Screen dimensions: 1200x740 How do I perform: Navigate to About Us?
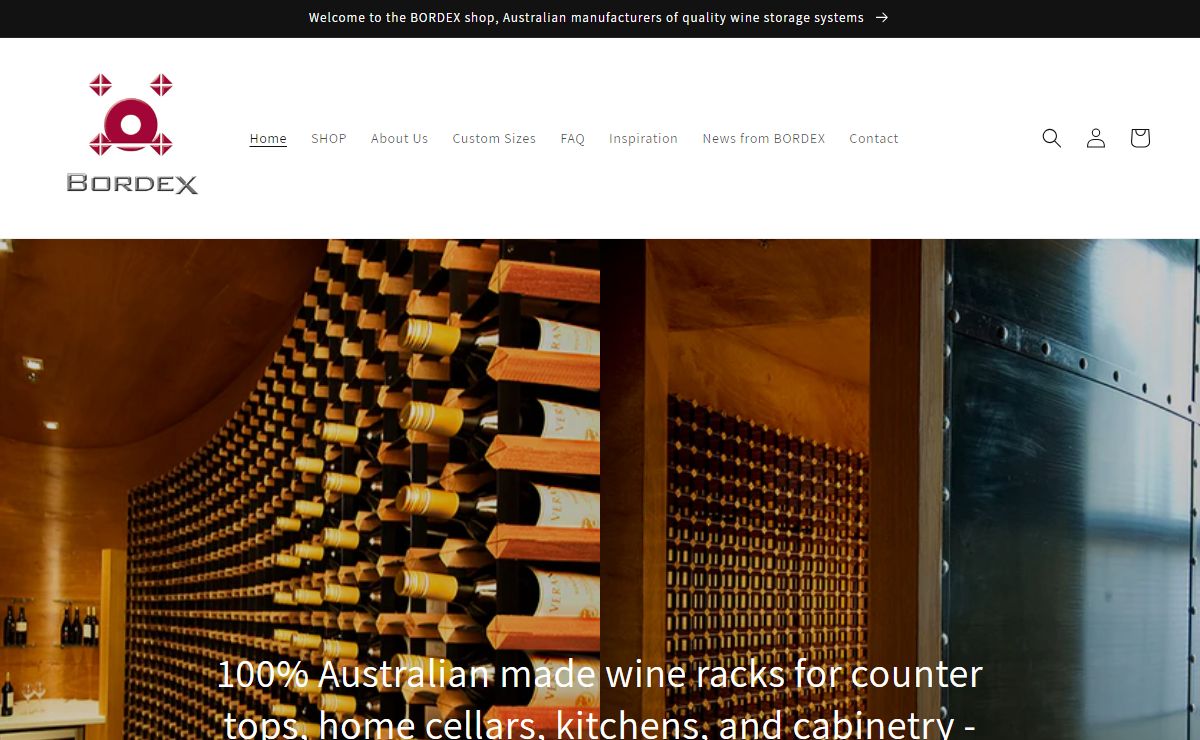tap(399, 139)
